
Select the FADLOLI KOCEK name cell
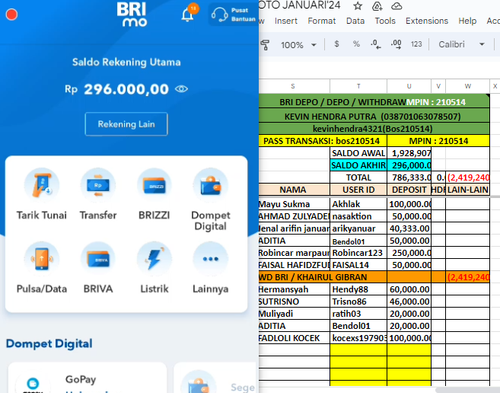pyautogui.click(x=294, y=338)
